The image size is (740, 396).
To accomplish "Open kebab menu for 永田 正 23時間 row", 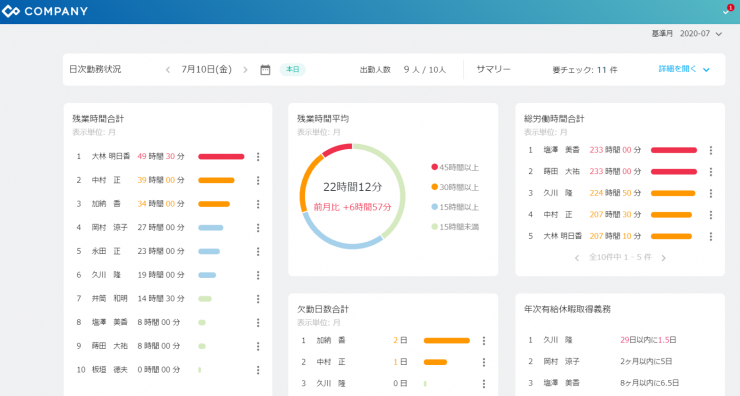I will 258,251.
